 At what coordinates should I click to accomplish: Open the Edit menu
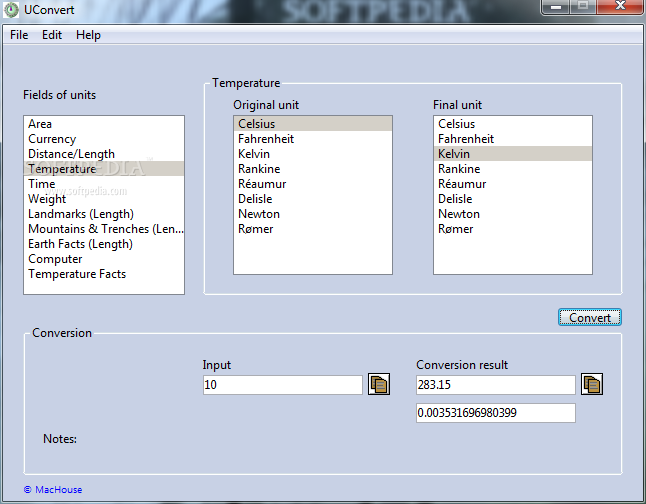(52, 35)
